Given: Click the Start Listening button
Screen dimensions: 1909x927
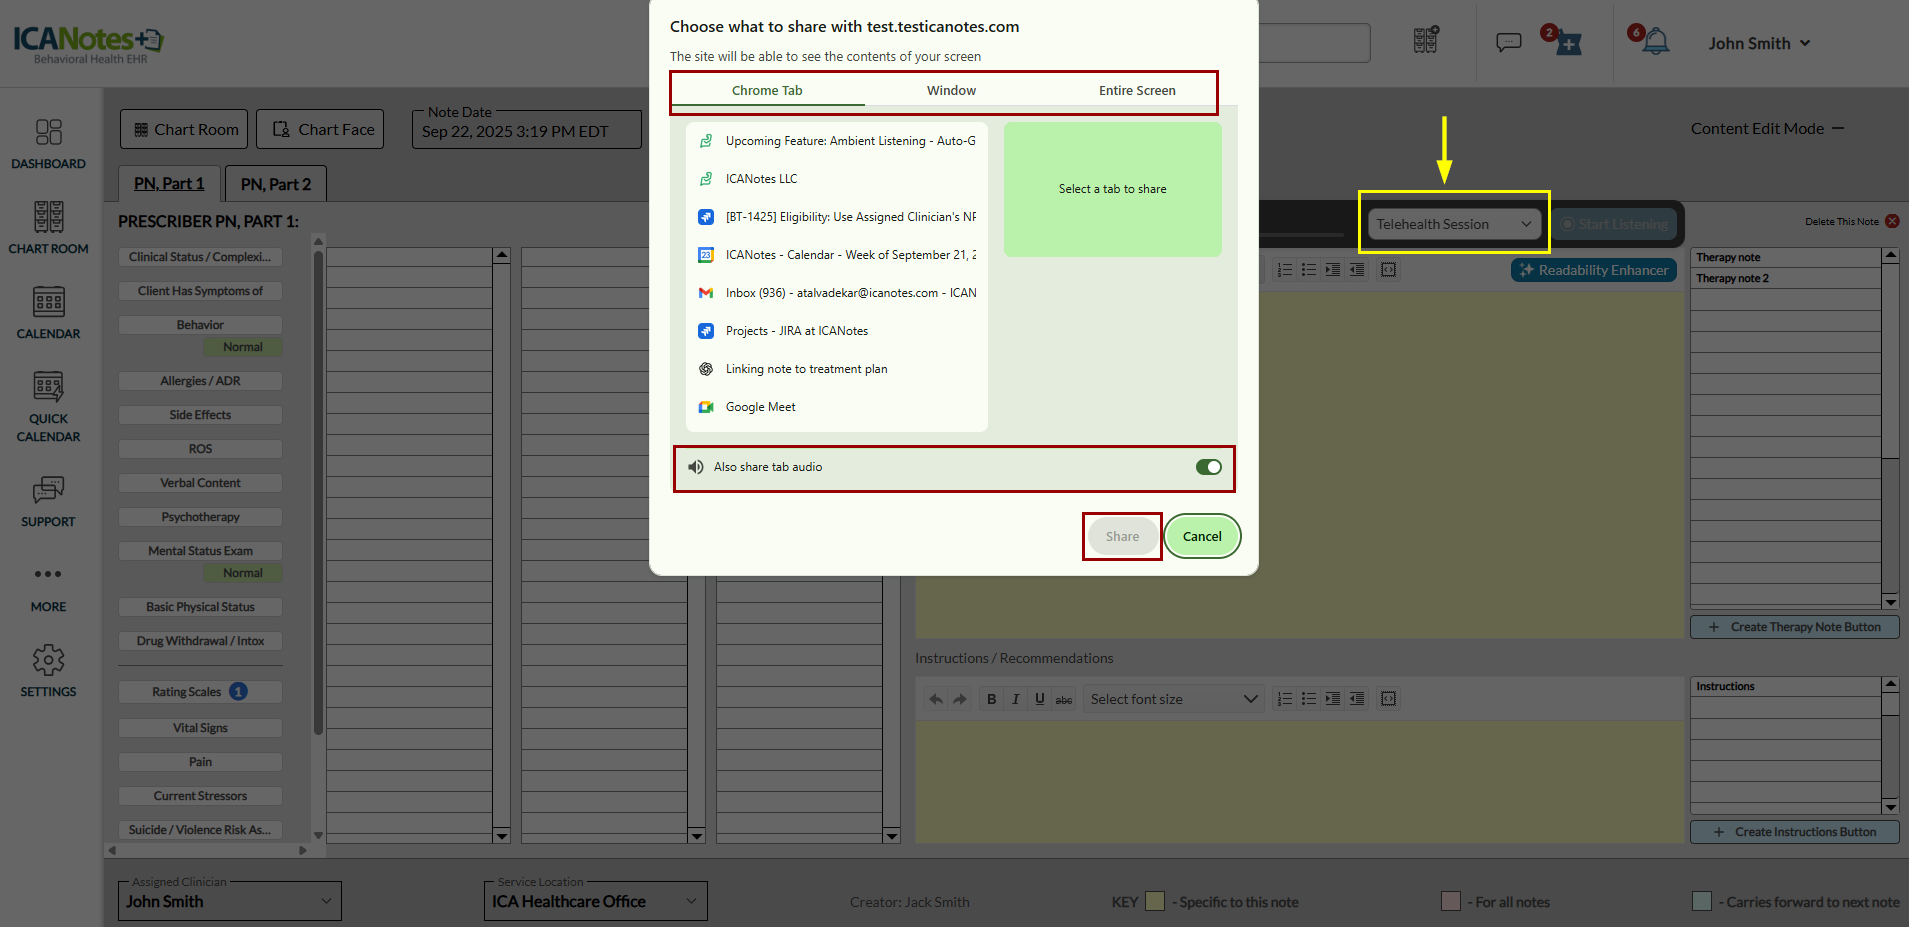Looking at the screenshot, I should pos(1614,224).
